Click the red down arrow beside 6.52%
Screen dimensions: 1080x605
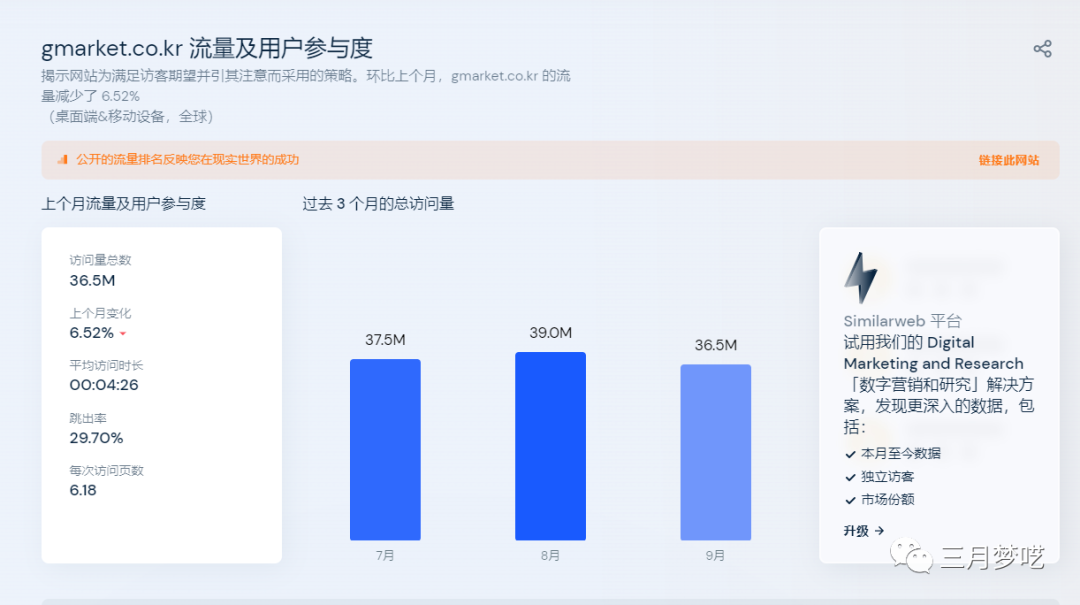pos(123,334)
